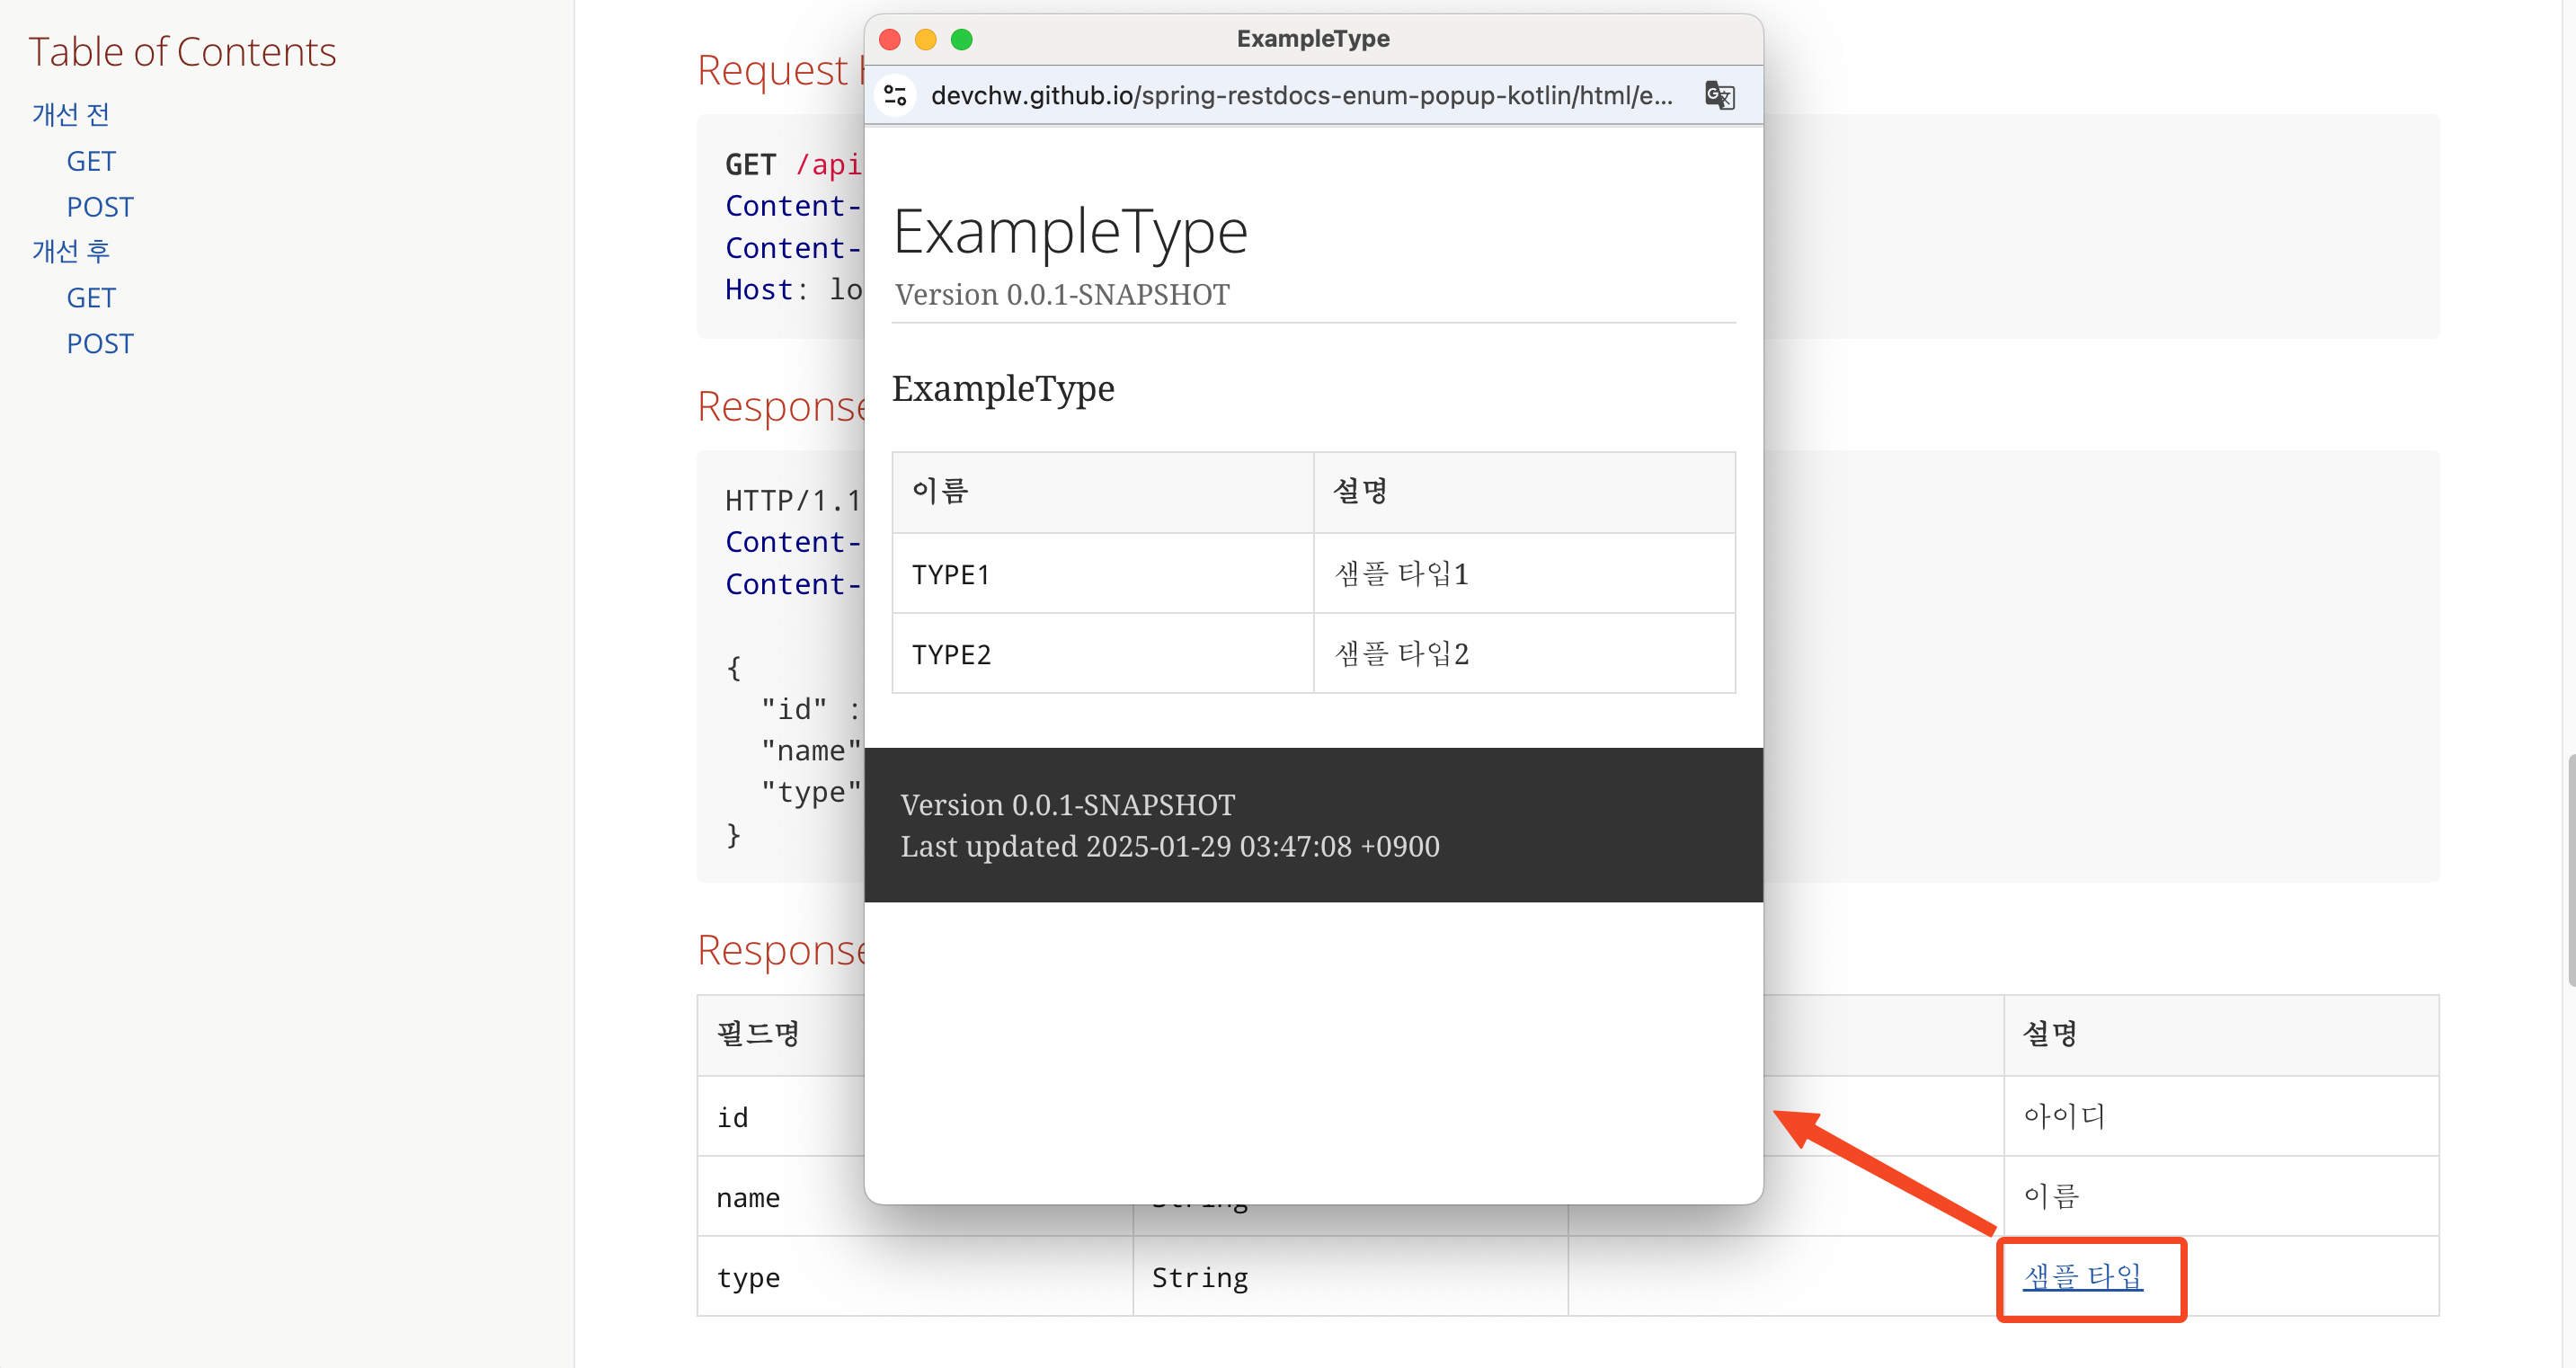Click the 설명 column header in popup table
2576x1368 pixels.
click(x=1524, y=492)
